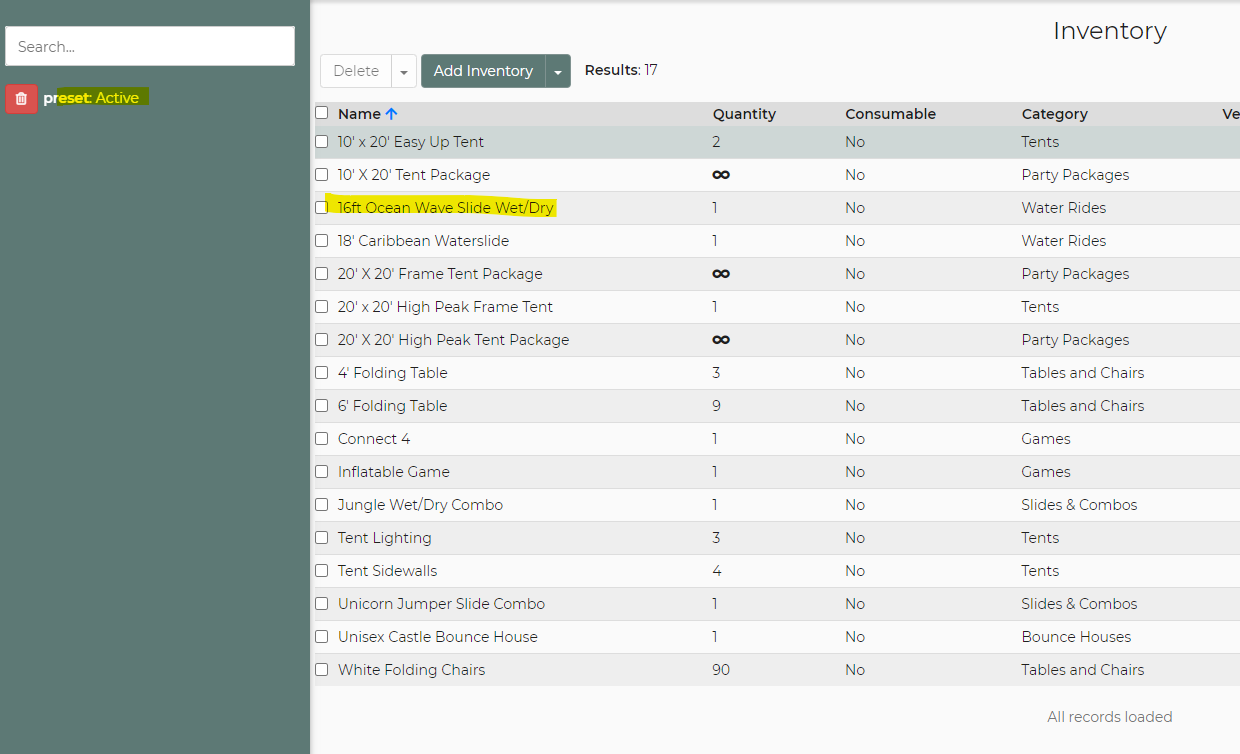
Task: Click the blue sort arrow next to Name
Action: 391,114
